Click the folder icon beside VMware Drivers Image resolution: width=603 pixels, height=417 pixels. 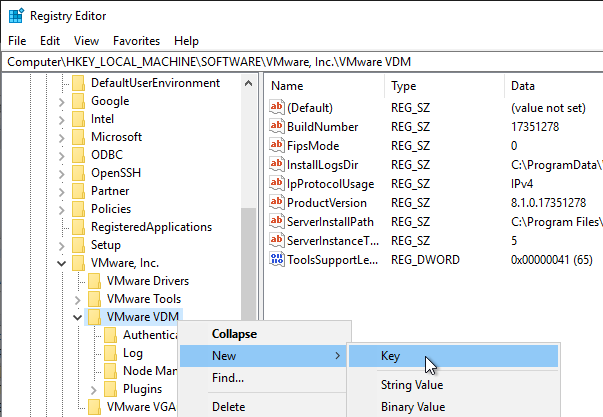click(x=95, y=281)
